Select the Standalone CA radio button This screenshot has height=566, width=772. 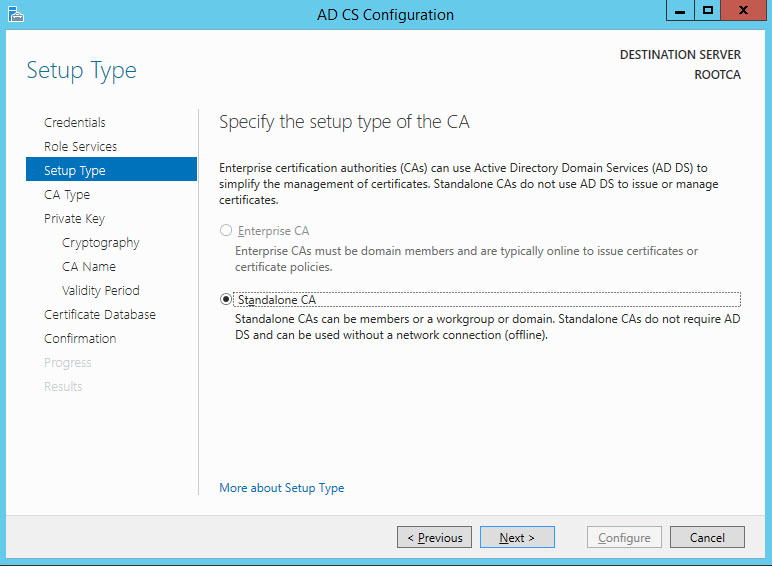[x=226, y=299]
